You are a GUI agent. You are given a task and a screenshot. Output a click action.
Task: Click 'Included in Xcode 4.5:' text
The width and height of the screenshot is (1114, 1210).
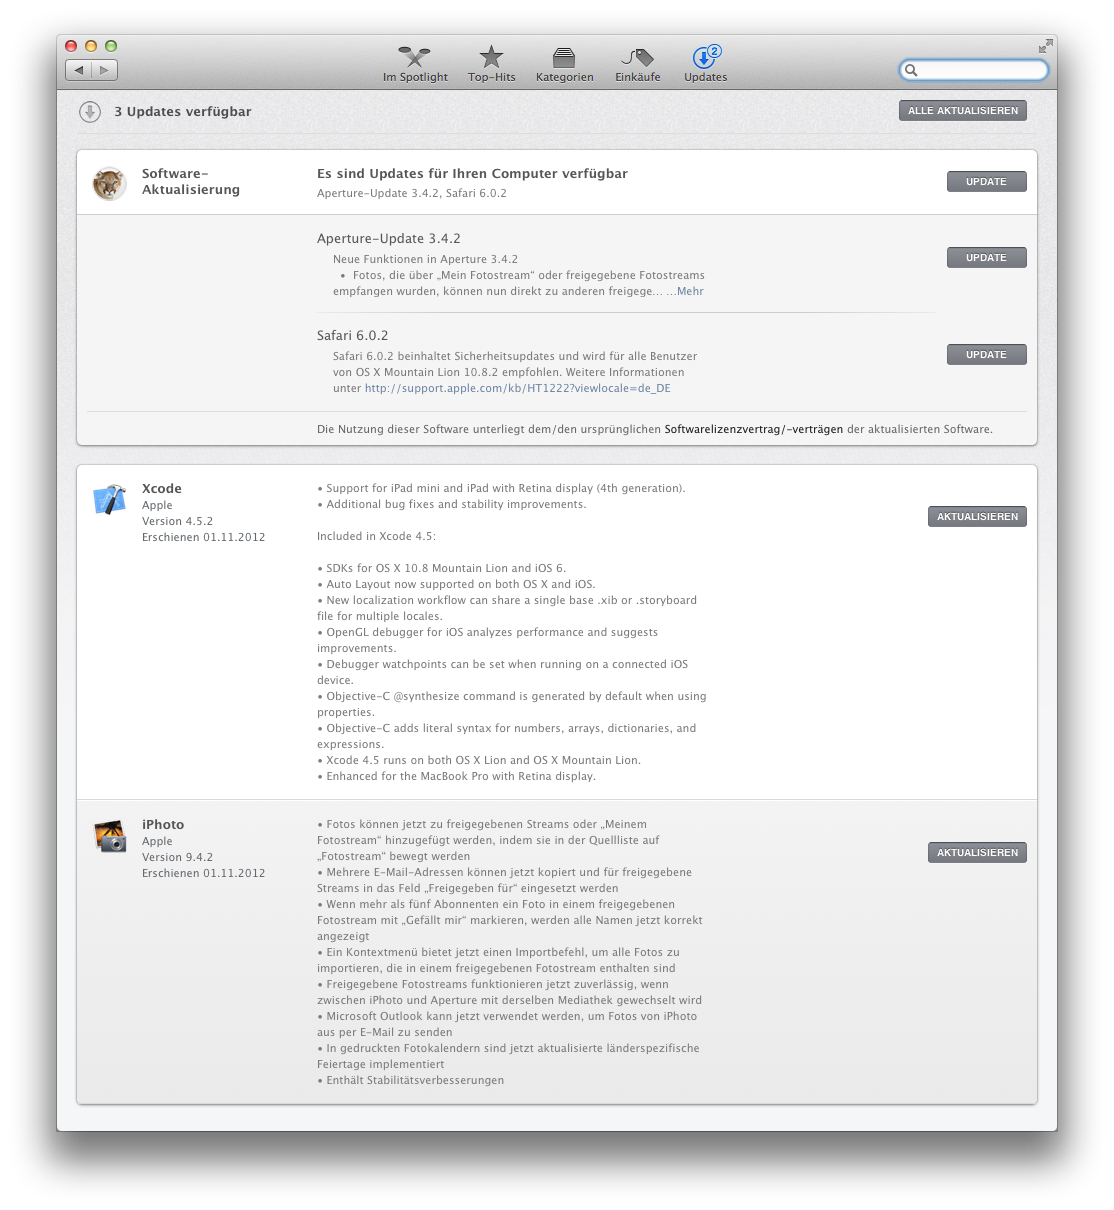(377, 537)
